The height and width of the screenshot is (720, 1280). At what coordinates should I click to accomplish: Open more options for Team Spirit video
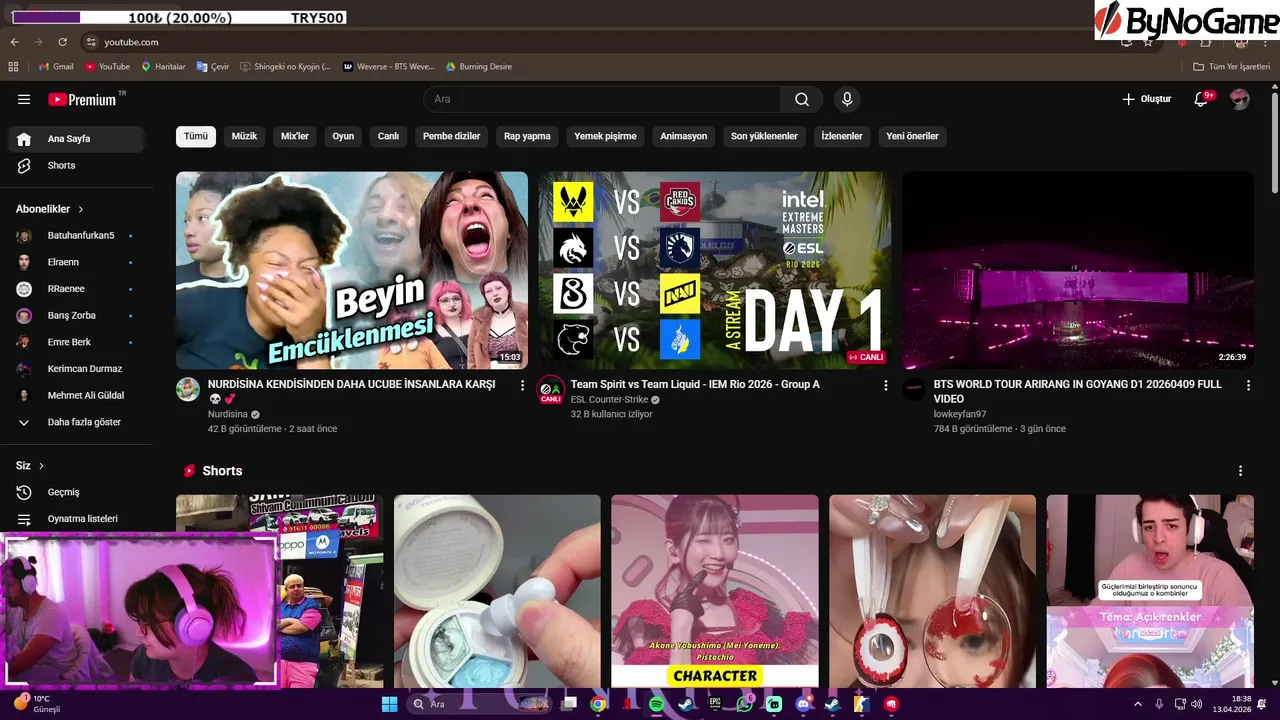885,385
